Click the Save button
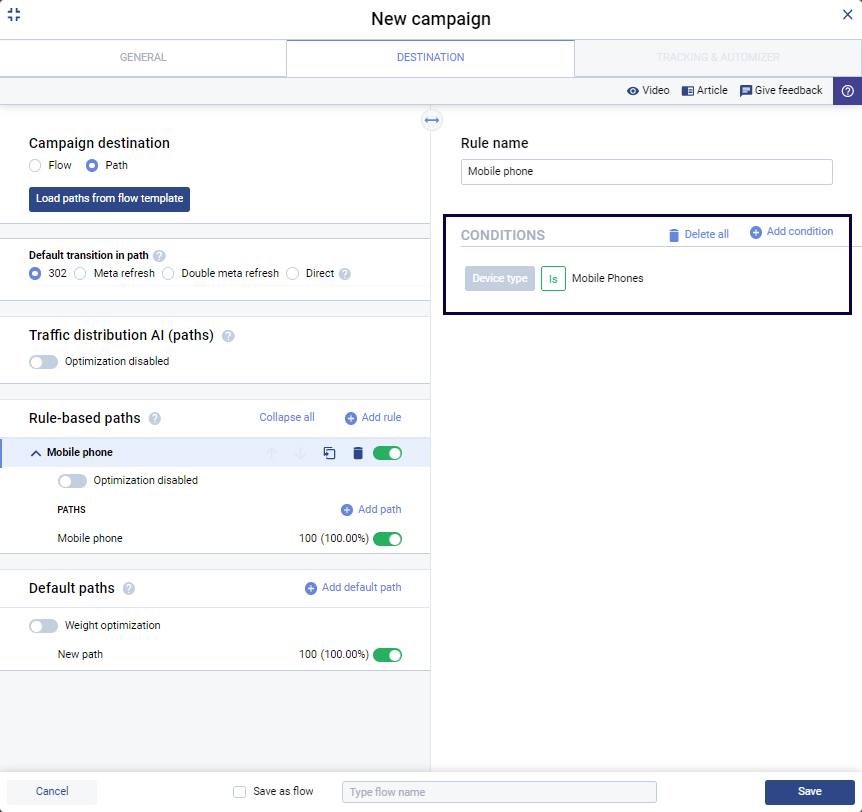The height and width of the screenshot is (812, 862). 809,792
